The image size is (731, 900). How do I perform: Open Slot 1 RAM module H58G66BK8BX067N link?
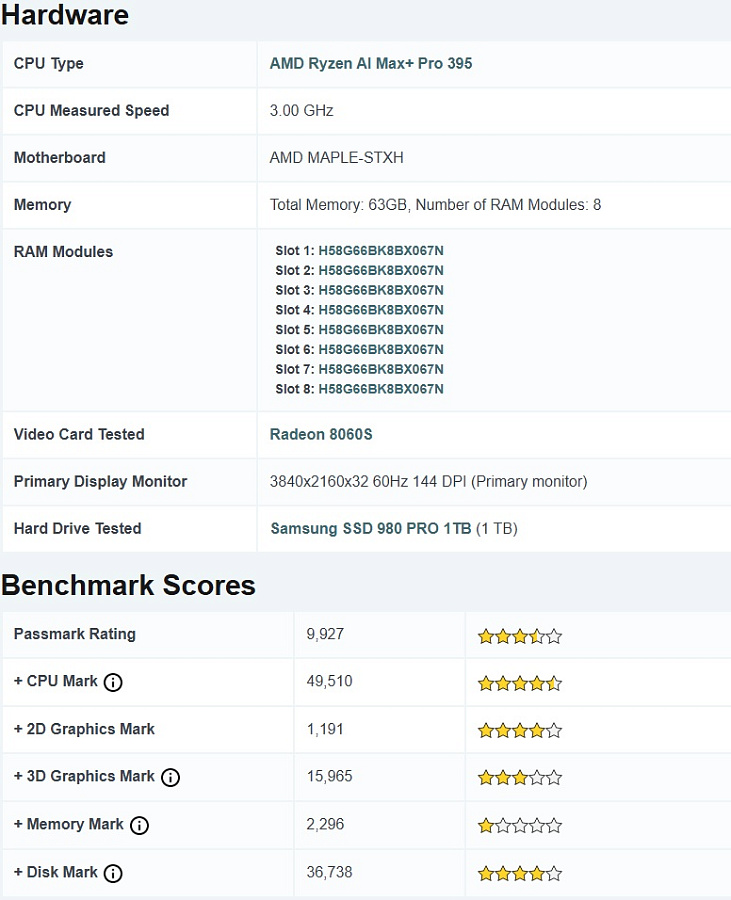tap(381, 251)
